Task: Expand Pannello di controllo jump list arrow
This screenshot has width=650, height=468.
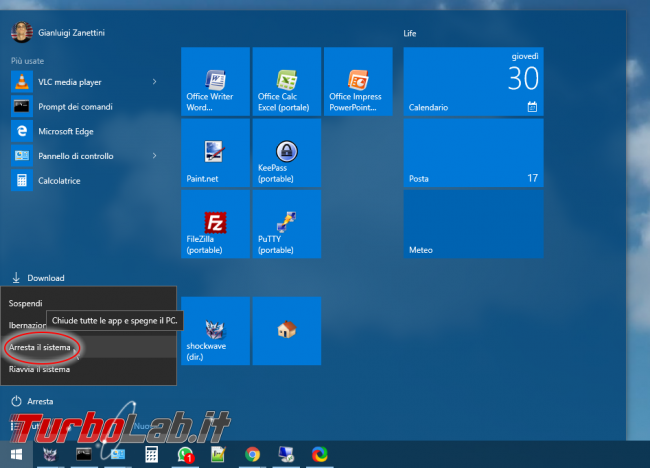Action: pyautogui.click(x=154, y=156)
